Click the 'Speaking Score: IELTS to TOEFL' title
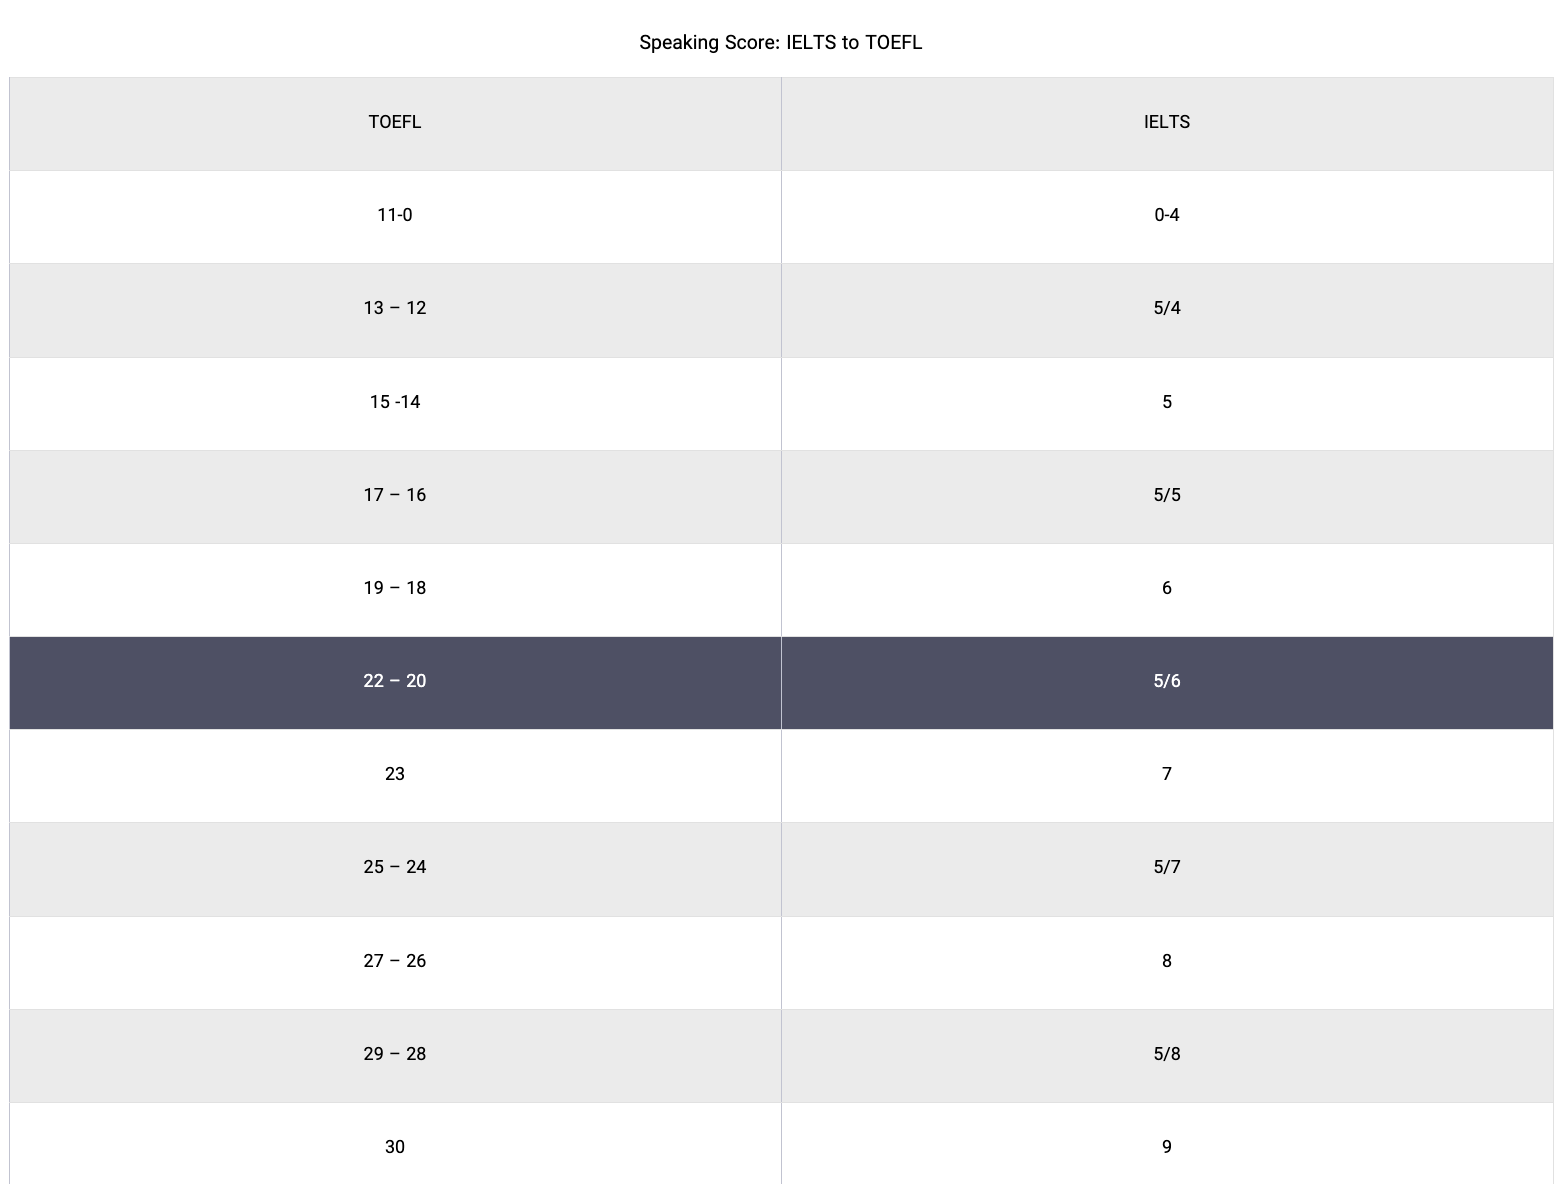The height and width of the screenshot is (1184, 1554). 780,43
